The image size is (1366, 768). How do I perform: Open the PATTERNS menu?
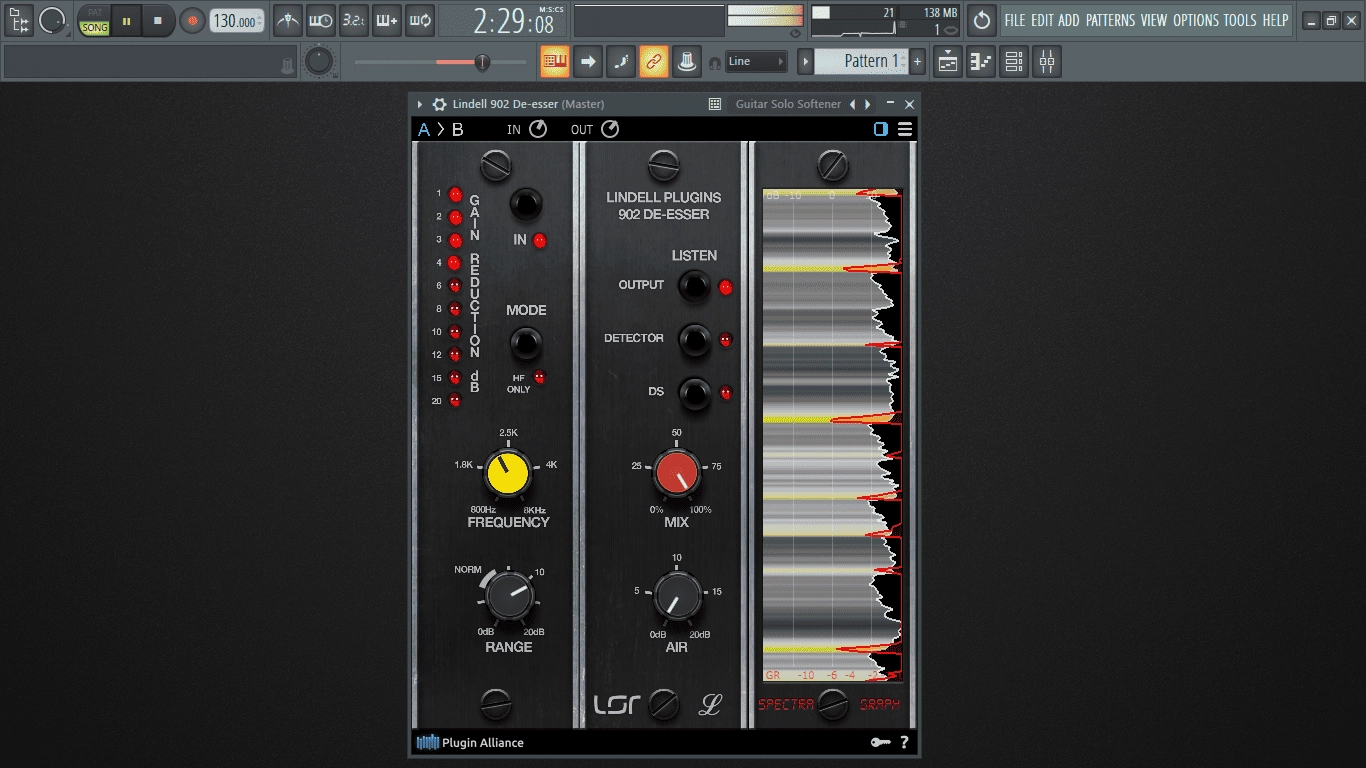click(x=1111, y=20)
